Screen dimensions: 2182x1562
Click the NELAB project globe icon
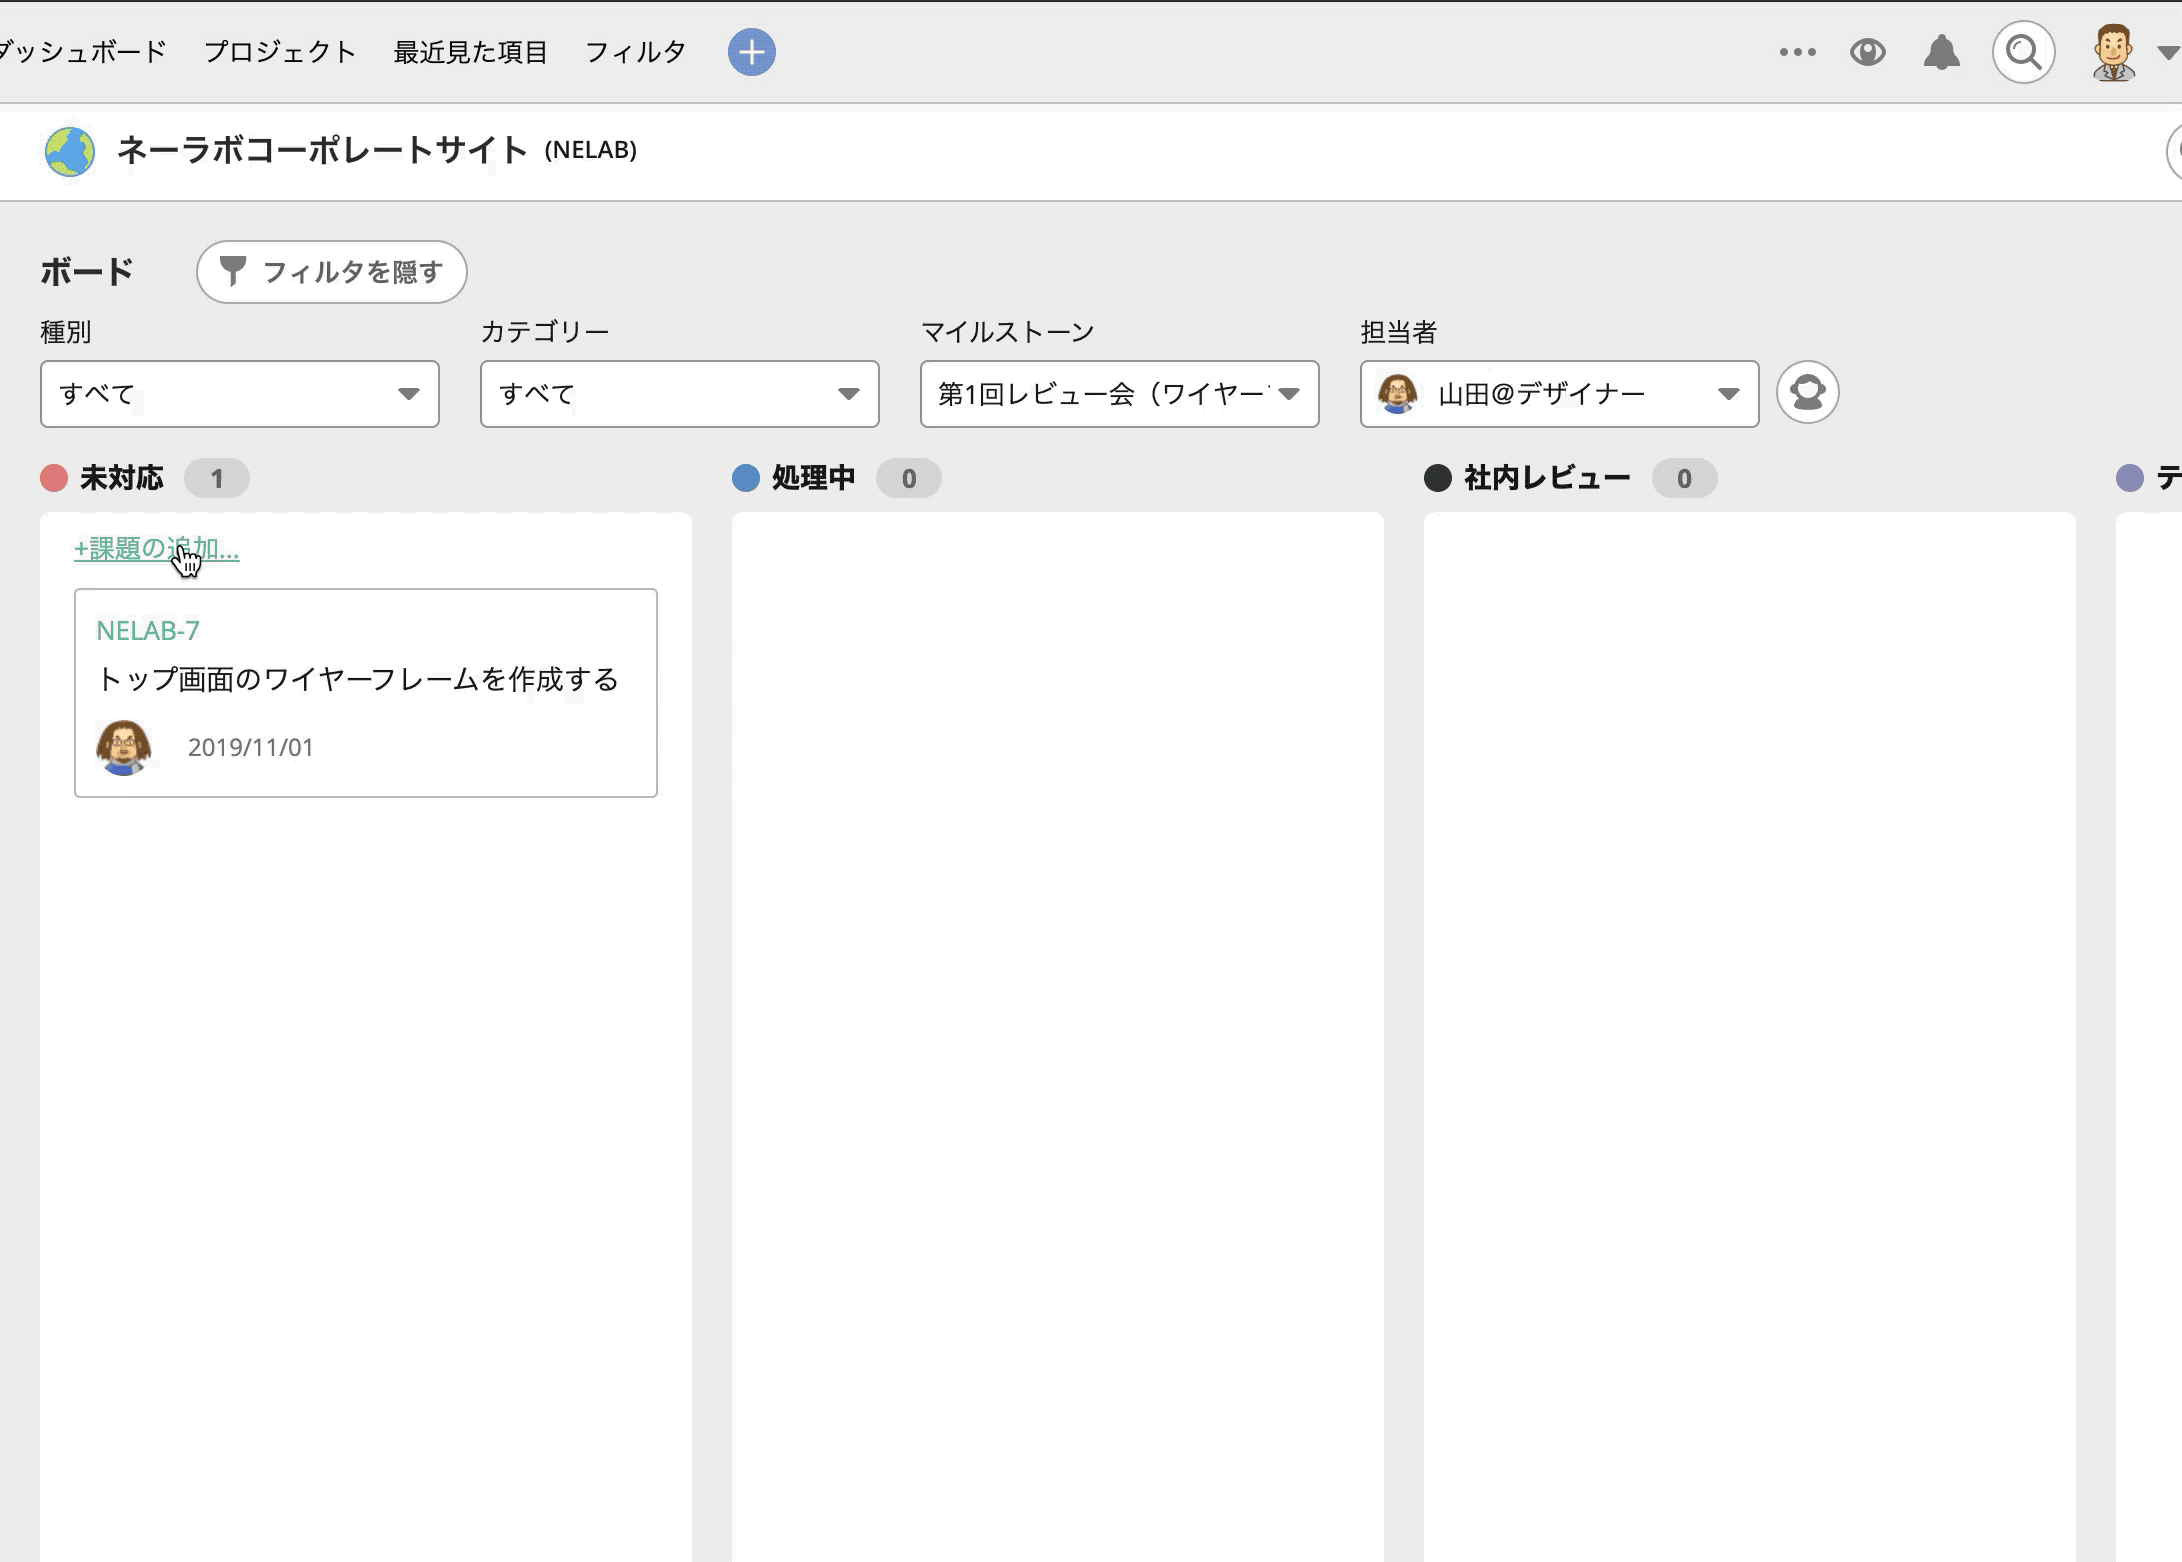click(x=69, y=152)
